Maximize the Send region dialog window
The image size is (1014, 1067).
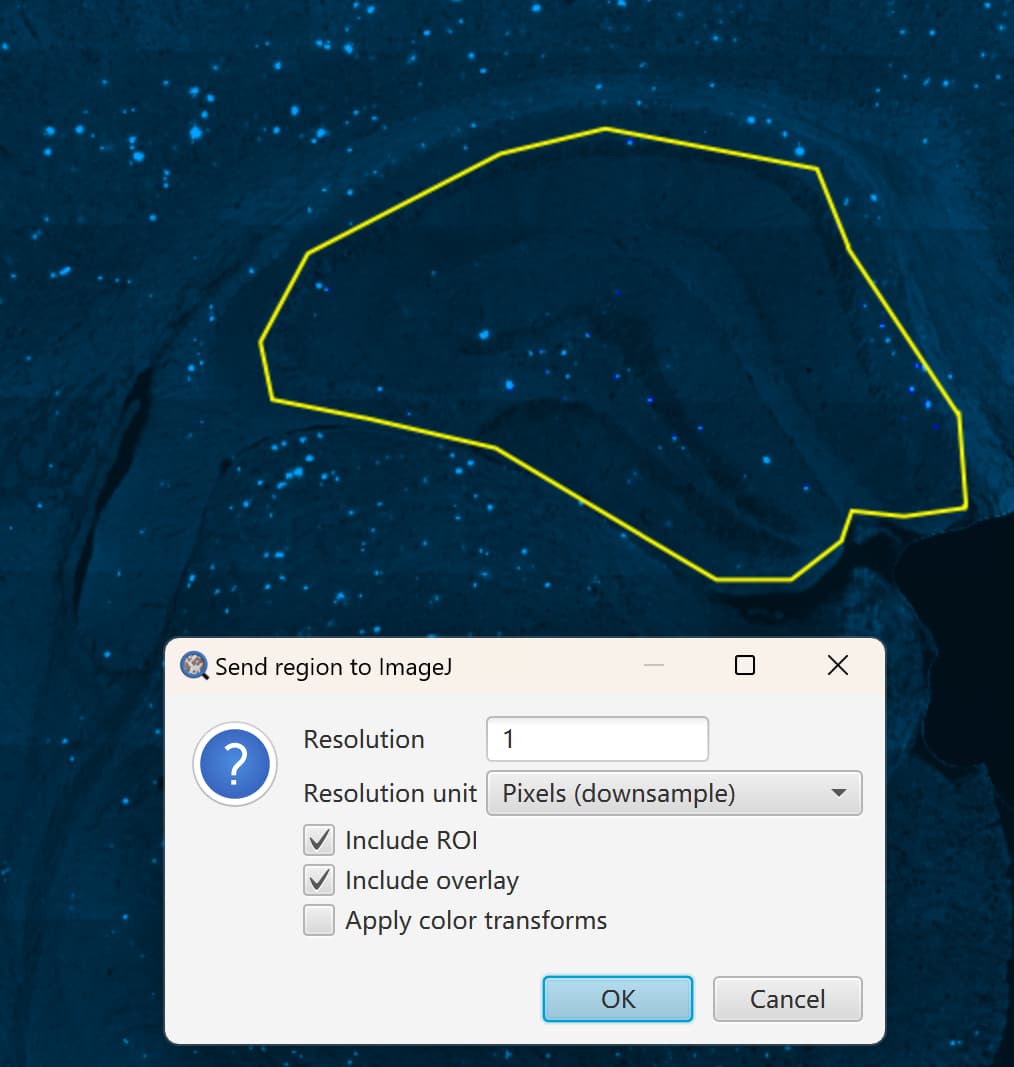pyautogui.click(x=744, y=664)
